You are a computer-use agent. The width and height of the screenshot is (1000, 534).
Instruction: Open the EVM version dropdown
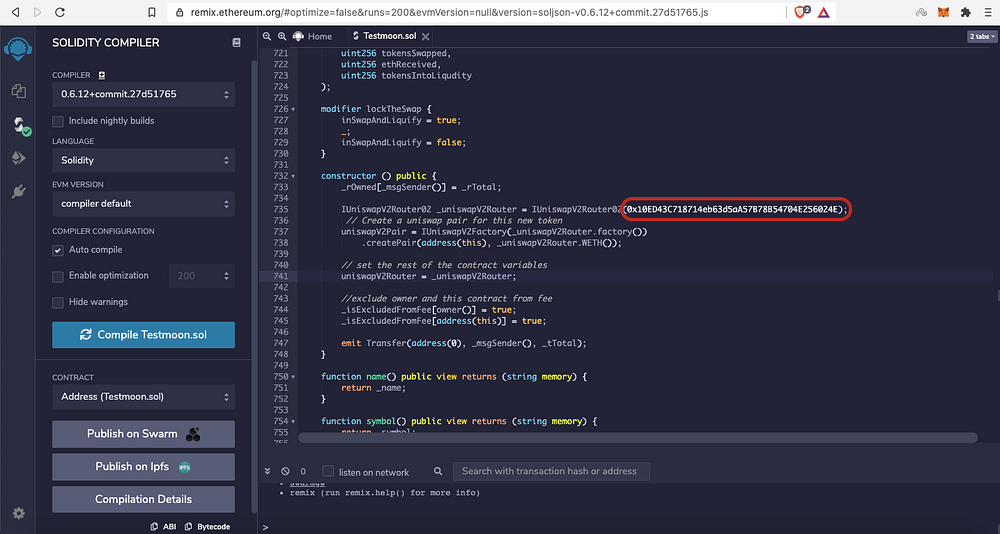coord(143,204)
